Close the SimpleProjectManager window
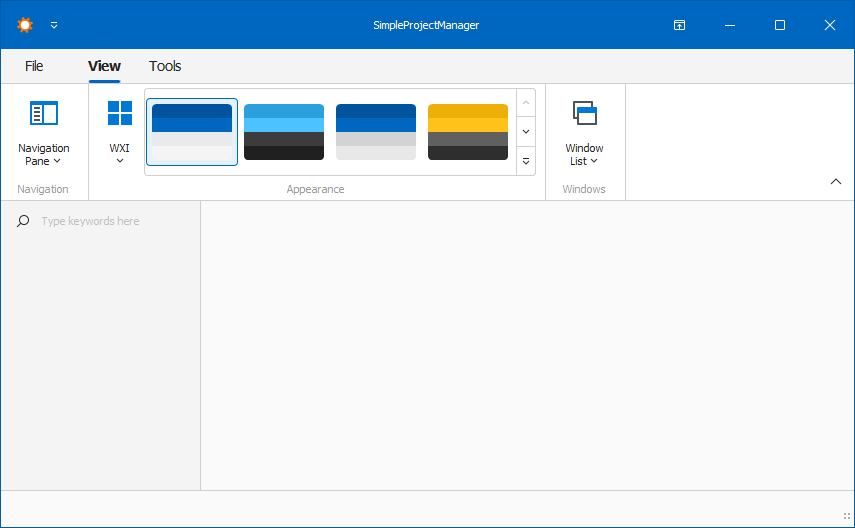The height and width of the screenshot is (528, 855). pos(830,25)
